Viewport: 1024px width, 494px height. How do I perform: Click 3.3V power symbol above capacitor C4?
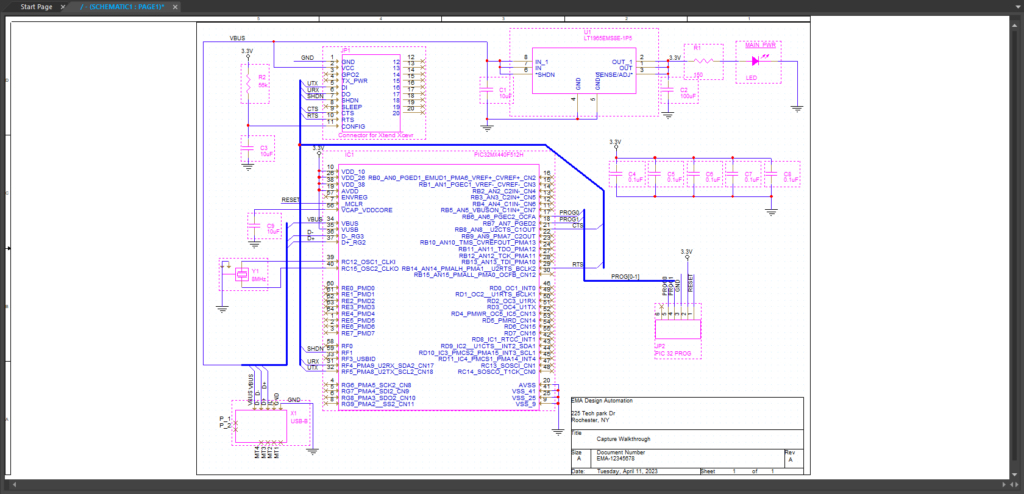click(615, 144)
